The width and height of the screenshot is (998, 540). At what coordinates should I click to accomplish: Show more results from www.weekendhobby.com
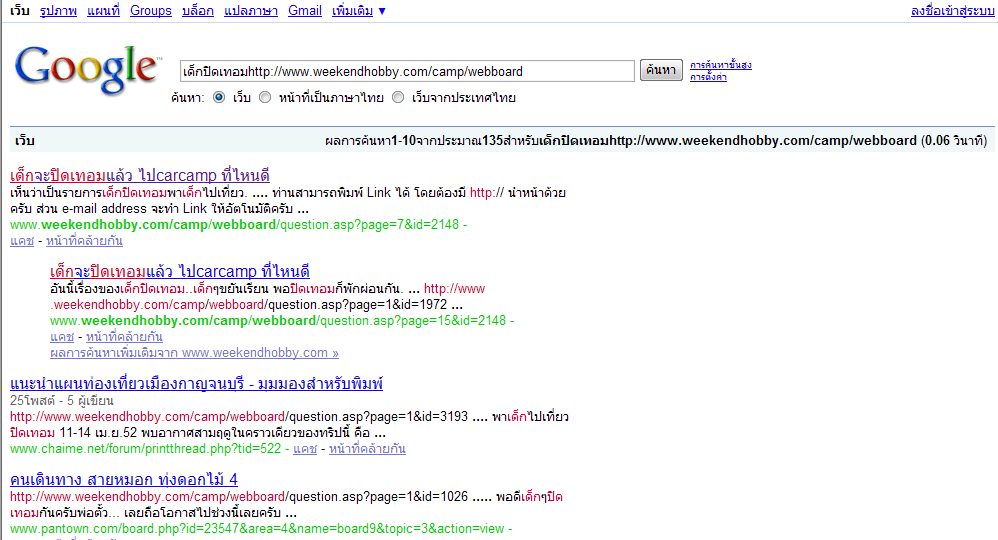[194, 353]
